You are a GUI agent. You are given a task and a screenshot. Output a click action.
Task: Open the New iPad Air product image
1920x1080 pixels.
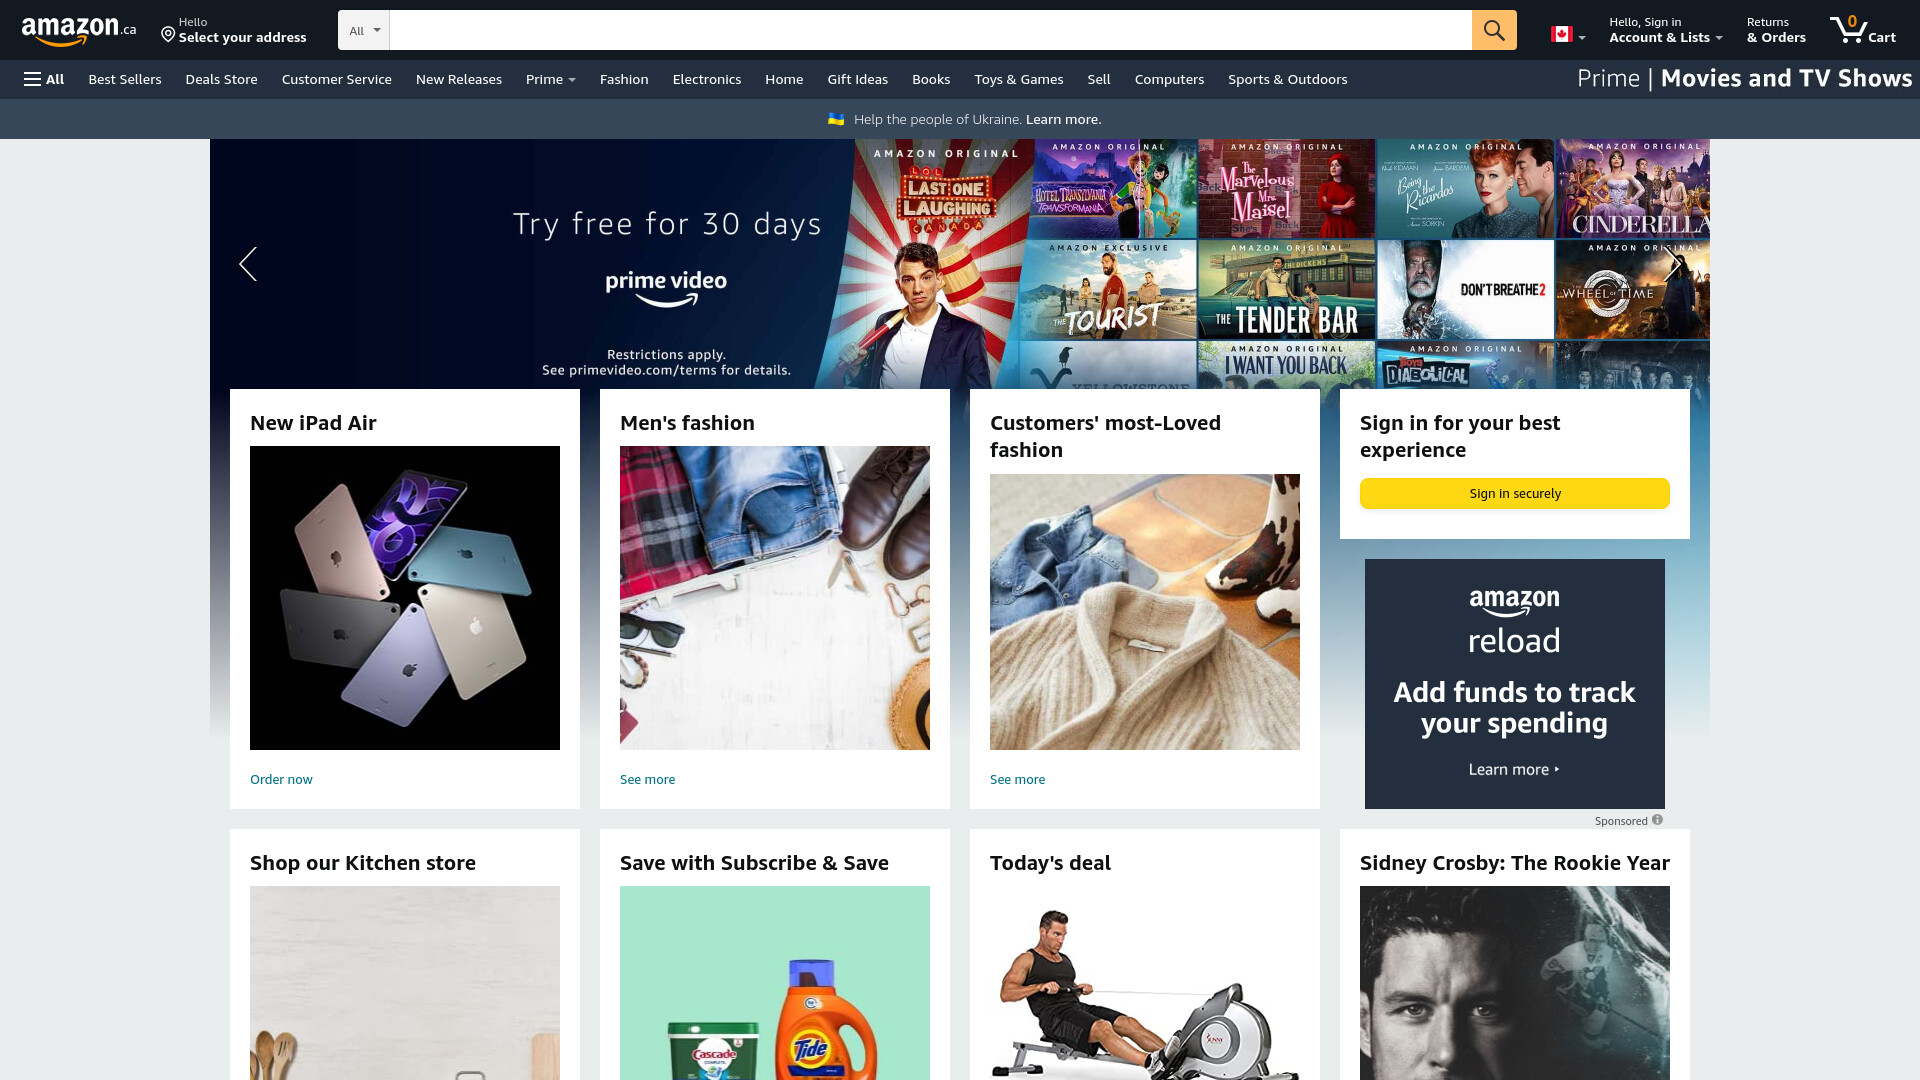[x=405, y=598]
